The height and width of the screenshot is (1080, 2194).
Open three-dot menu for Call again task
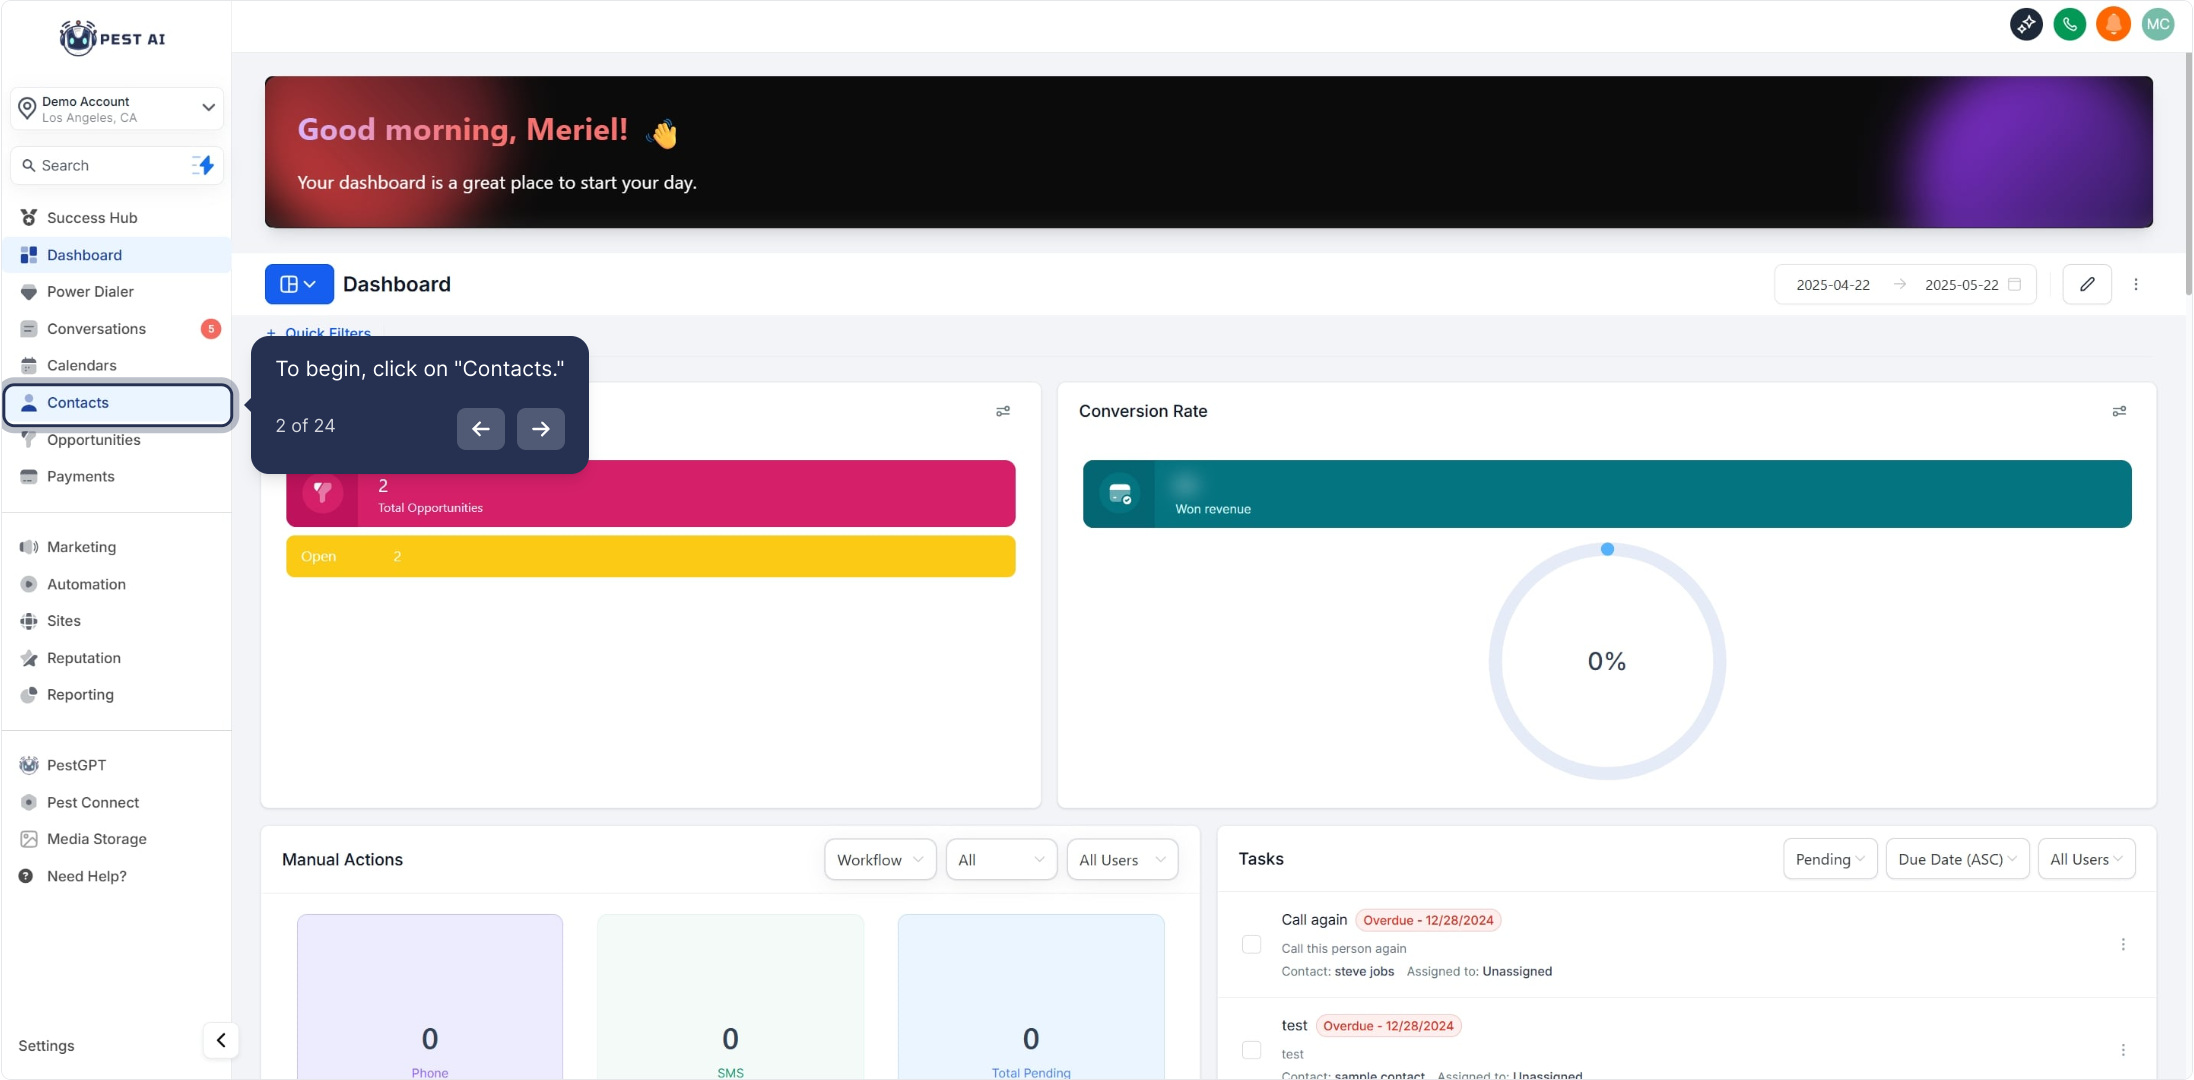pos(2123,944)
